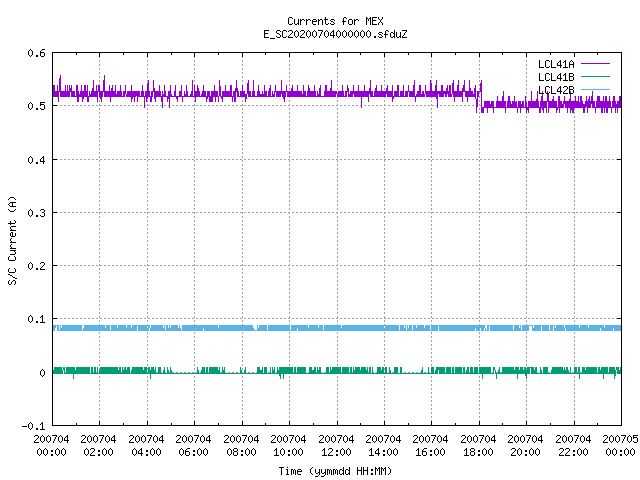The image size is (640, 480).
Task: Click the 18:00 x-axis tick label
Action: click(478, 452)
